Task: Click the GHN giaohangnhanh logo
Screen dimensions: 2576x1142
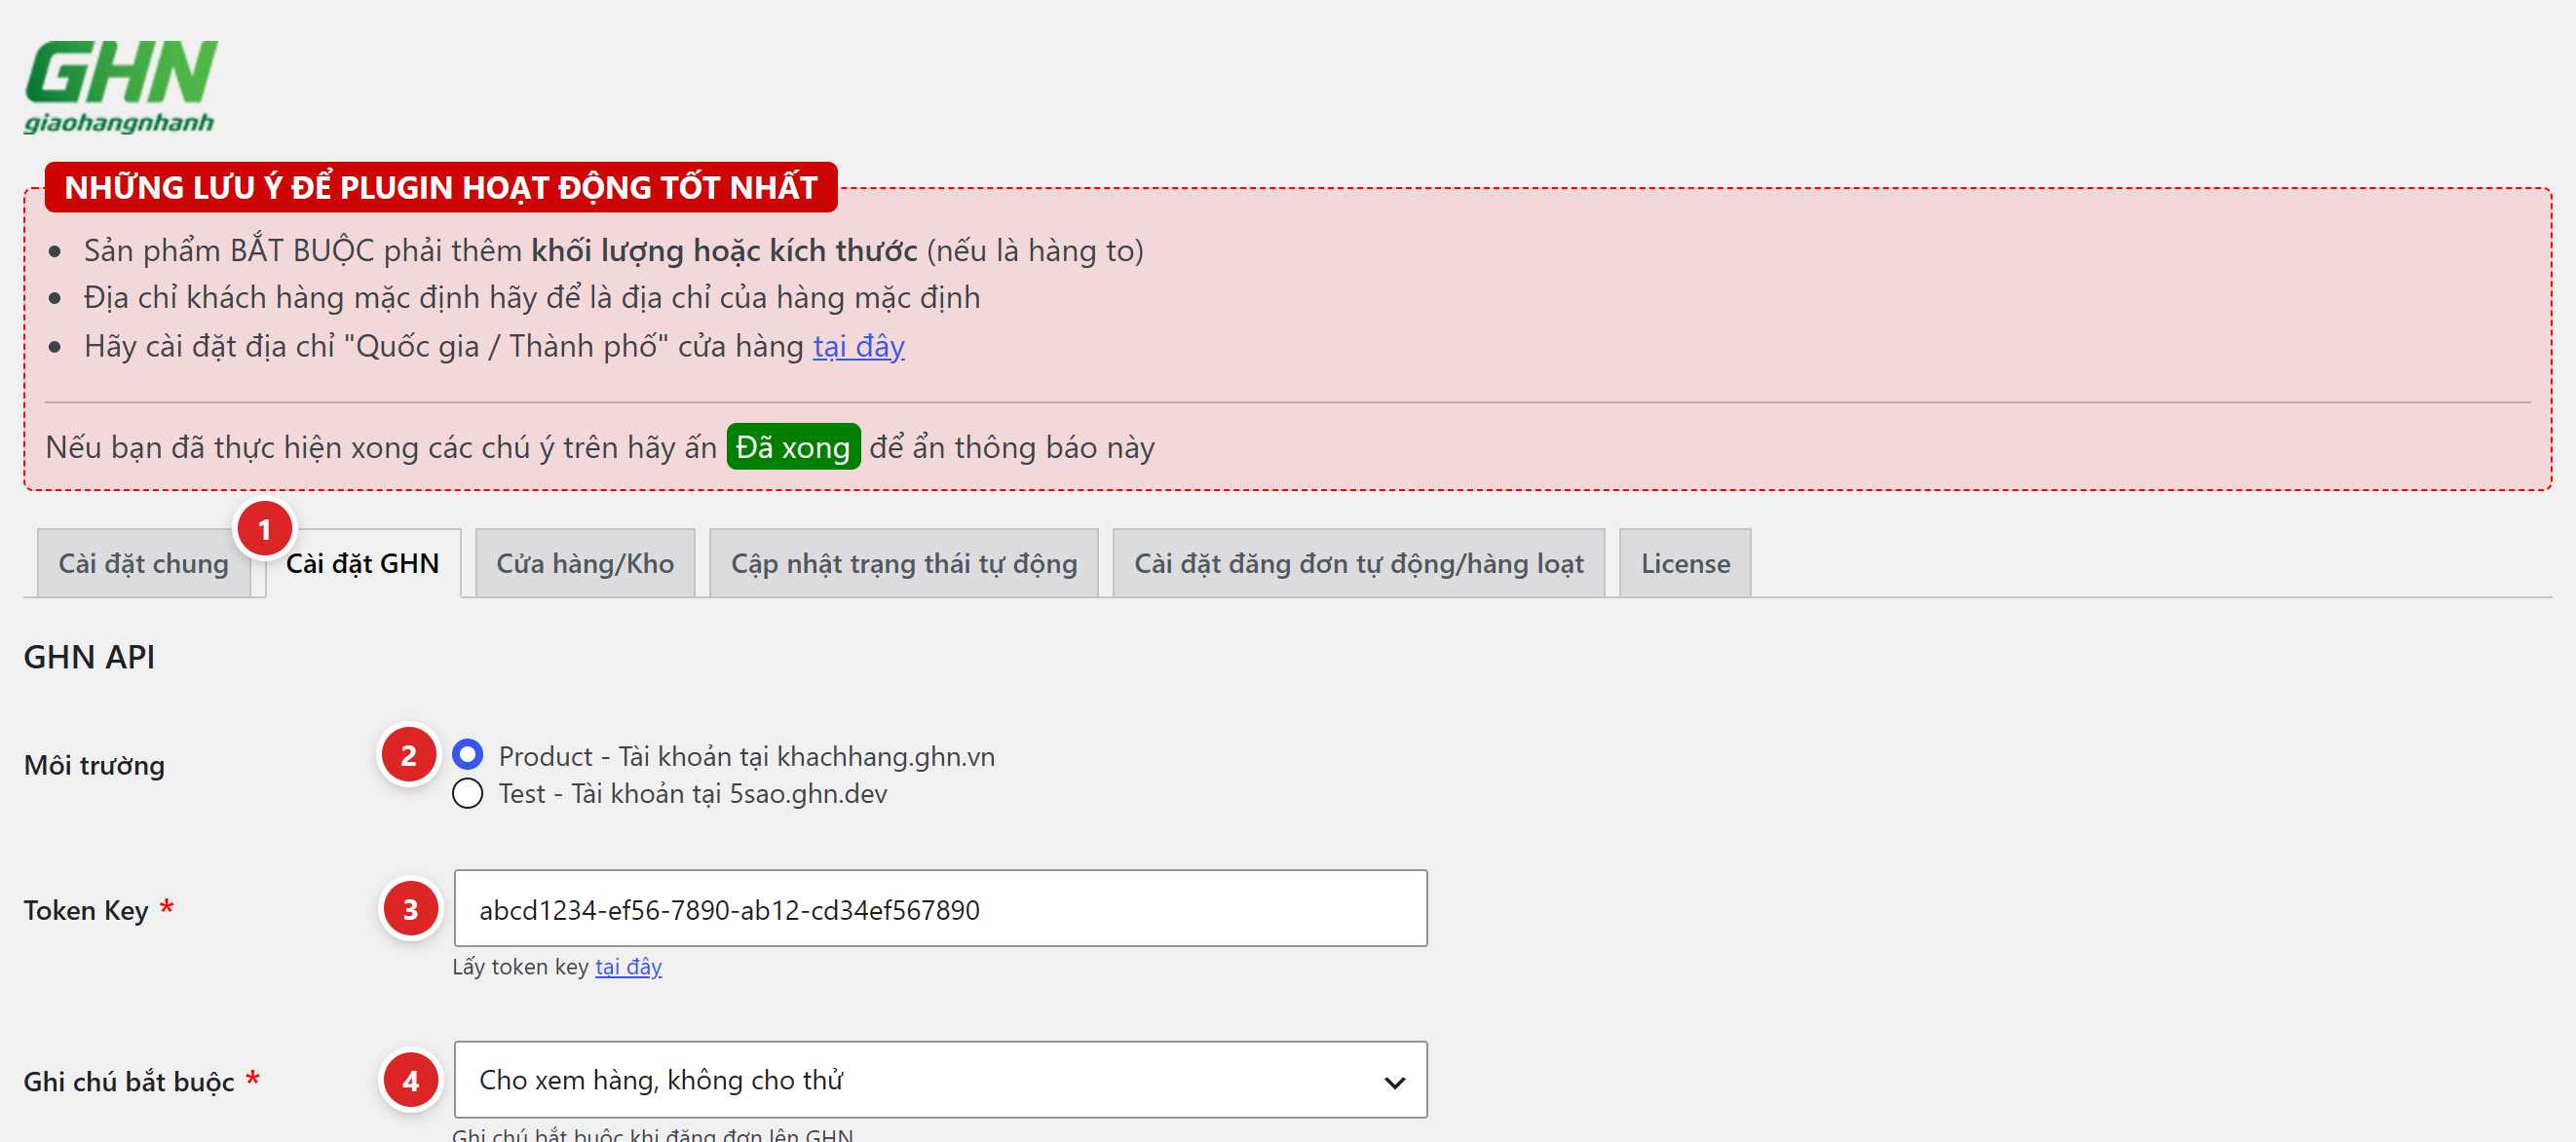Action: coord(120,86)
